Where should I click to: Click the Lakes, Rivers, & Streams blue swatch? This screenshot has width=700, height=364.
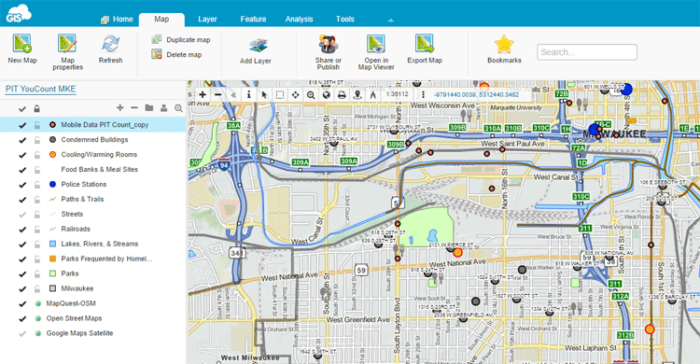52,244
